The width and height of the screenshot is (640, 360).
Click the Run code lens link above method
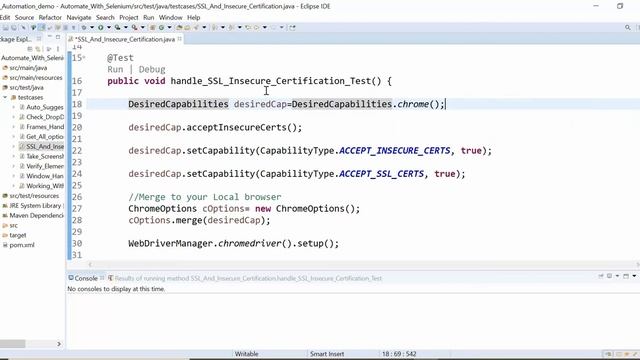pos(115,69)
